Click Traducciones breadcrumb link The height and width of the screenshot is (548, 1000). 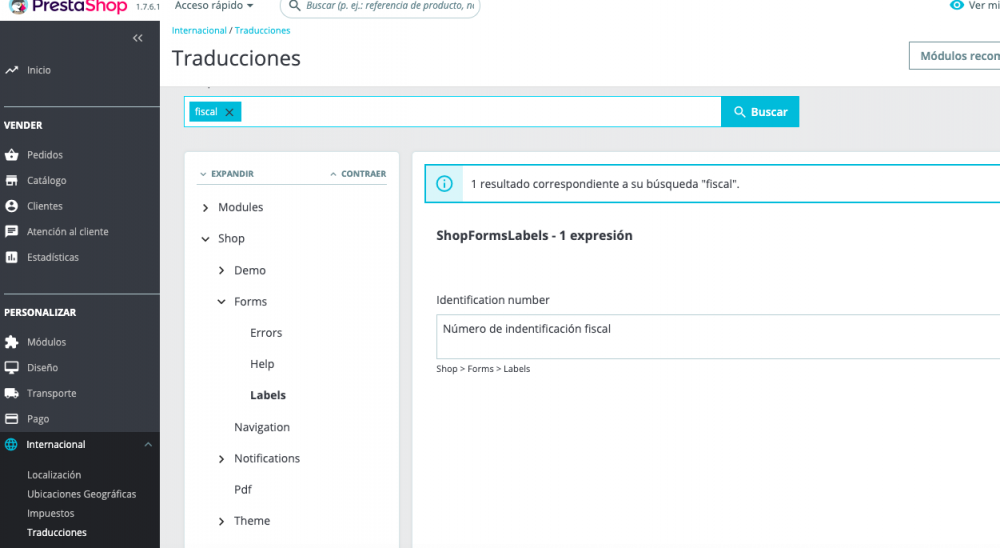coord(262,31)
